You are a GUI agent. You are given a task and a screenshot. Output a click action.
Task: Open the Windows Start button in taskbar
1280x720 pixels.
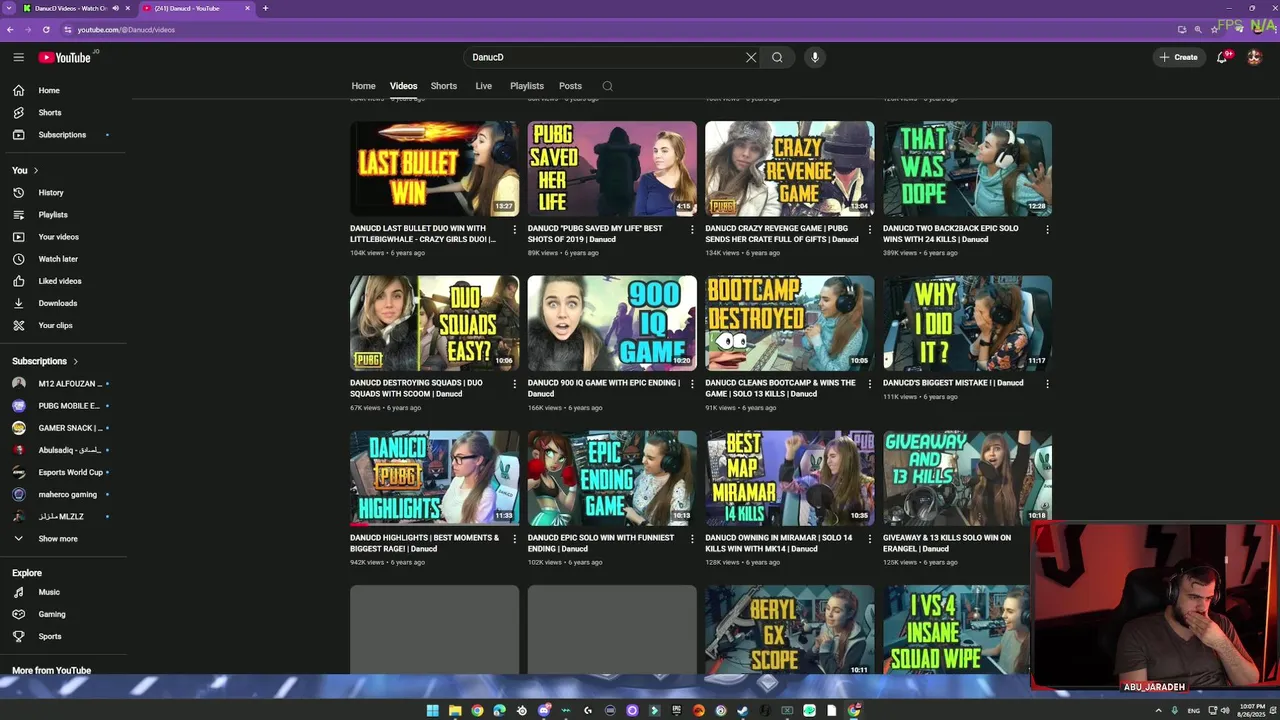432,711
